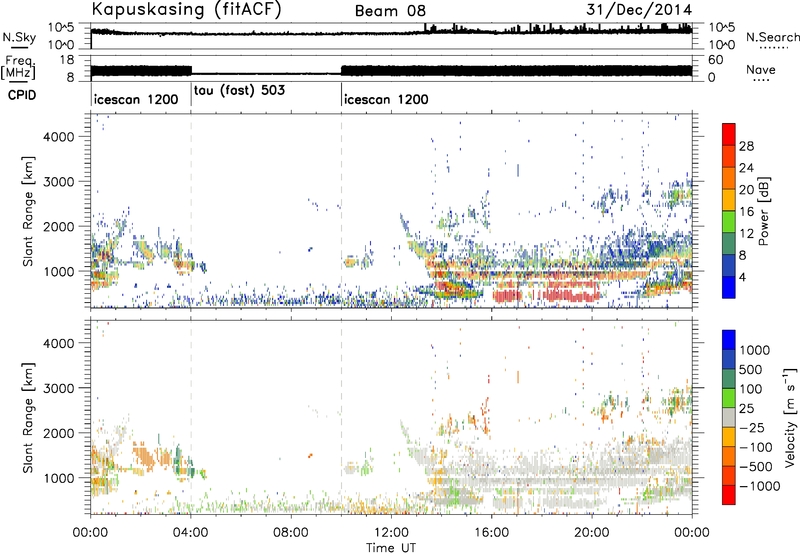Click the 'tau (fast) 503' CPID entry
800x554 pixels.
click(x=239, y=90)
